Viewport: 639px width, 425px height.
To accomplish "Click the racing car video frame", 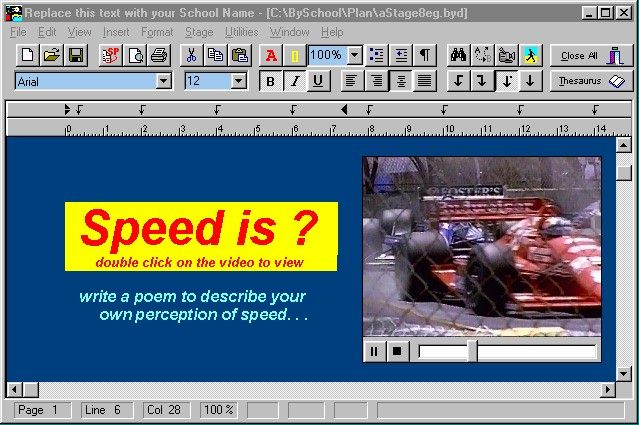I will click(x=482, y=247).
